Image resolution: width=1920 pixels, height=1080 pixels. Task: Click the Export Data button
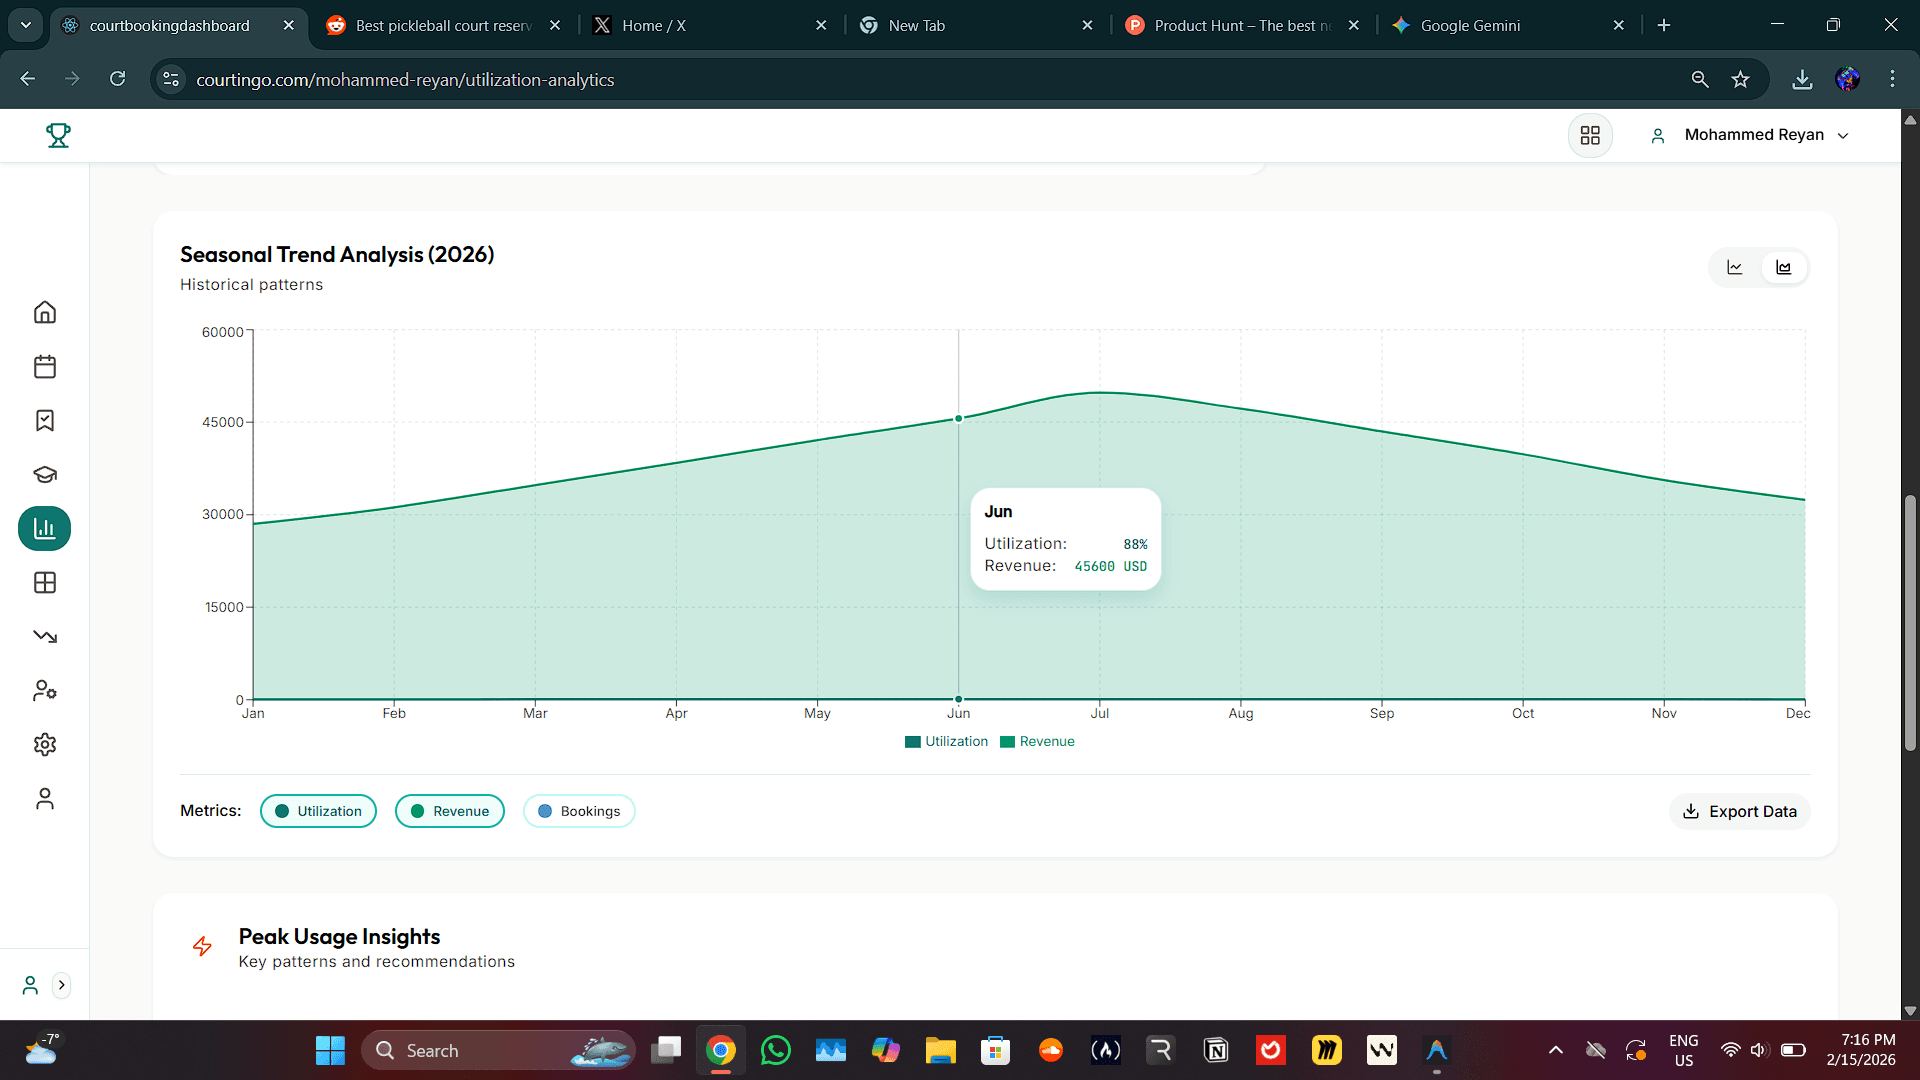1739,811
